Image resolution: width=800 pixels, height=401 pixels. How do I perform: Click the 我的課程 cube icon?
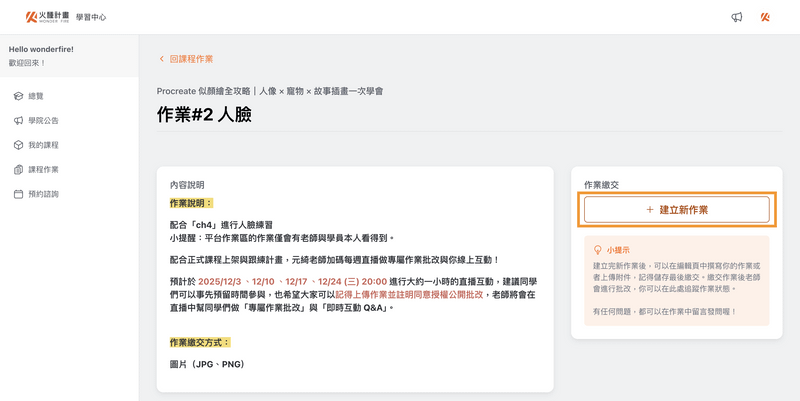coord(18,145)
